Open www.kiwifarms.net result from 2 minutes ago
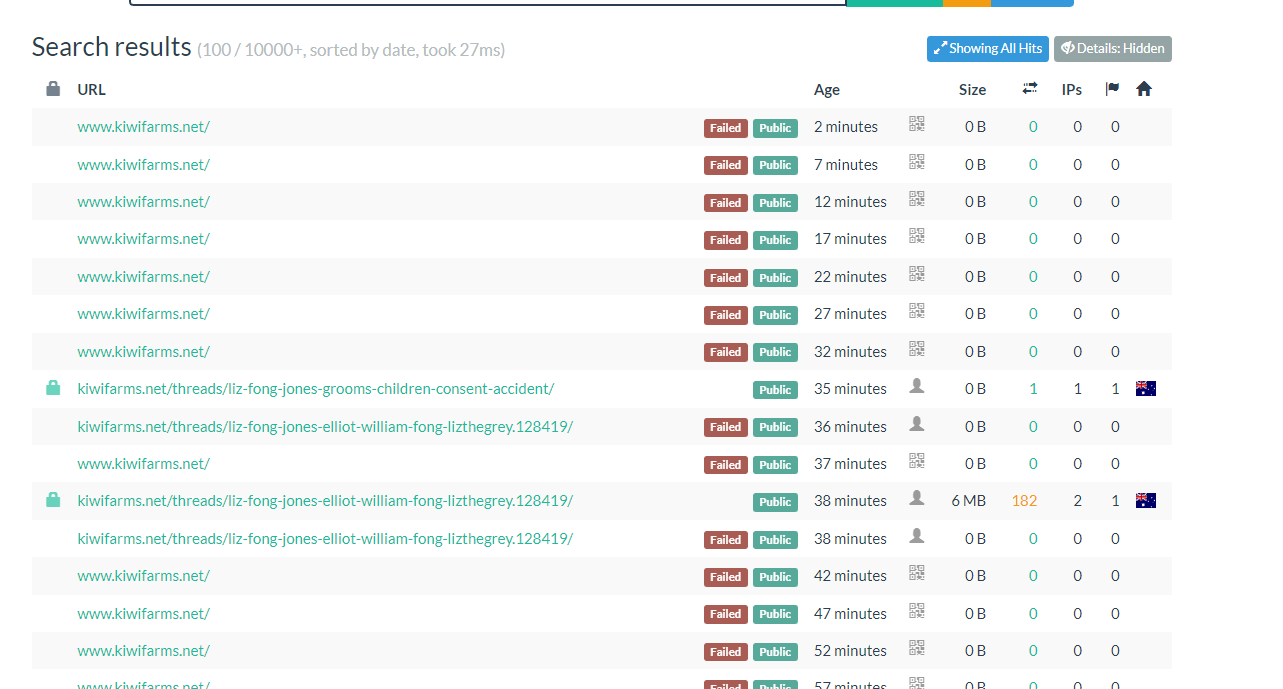This screenshot has height=689, width=1283. (x=143, y=127)
